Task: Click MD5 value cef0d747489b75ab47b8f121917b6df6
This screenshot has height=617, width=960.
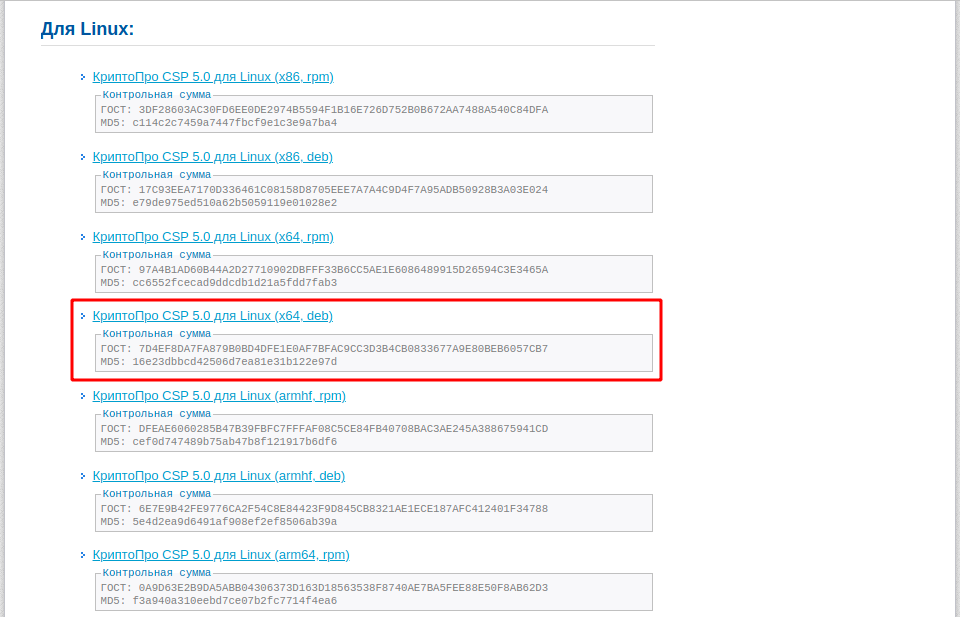Action: [234, 442]
